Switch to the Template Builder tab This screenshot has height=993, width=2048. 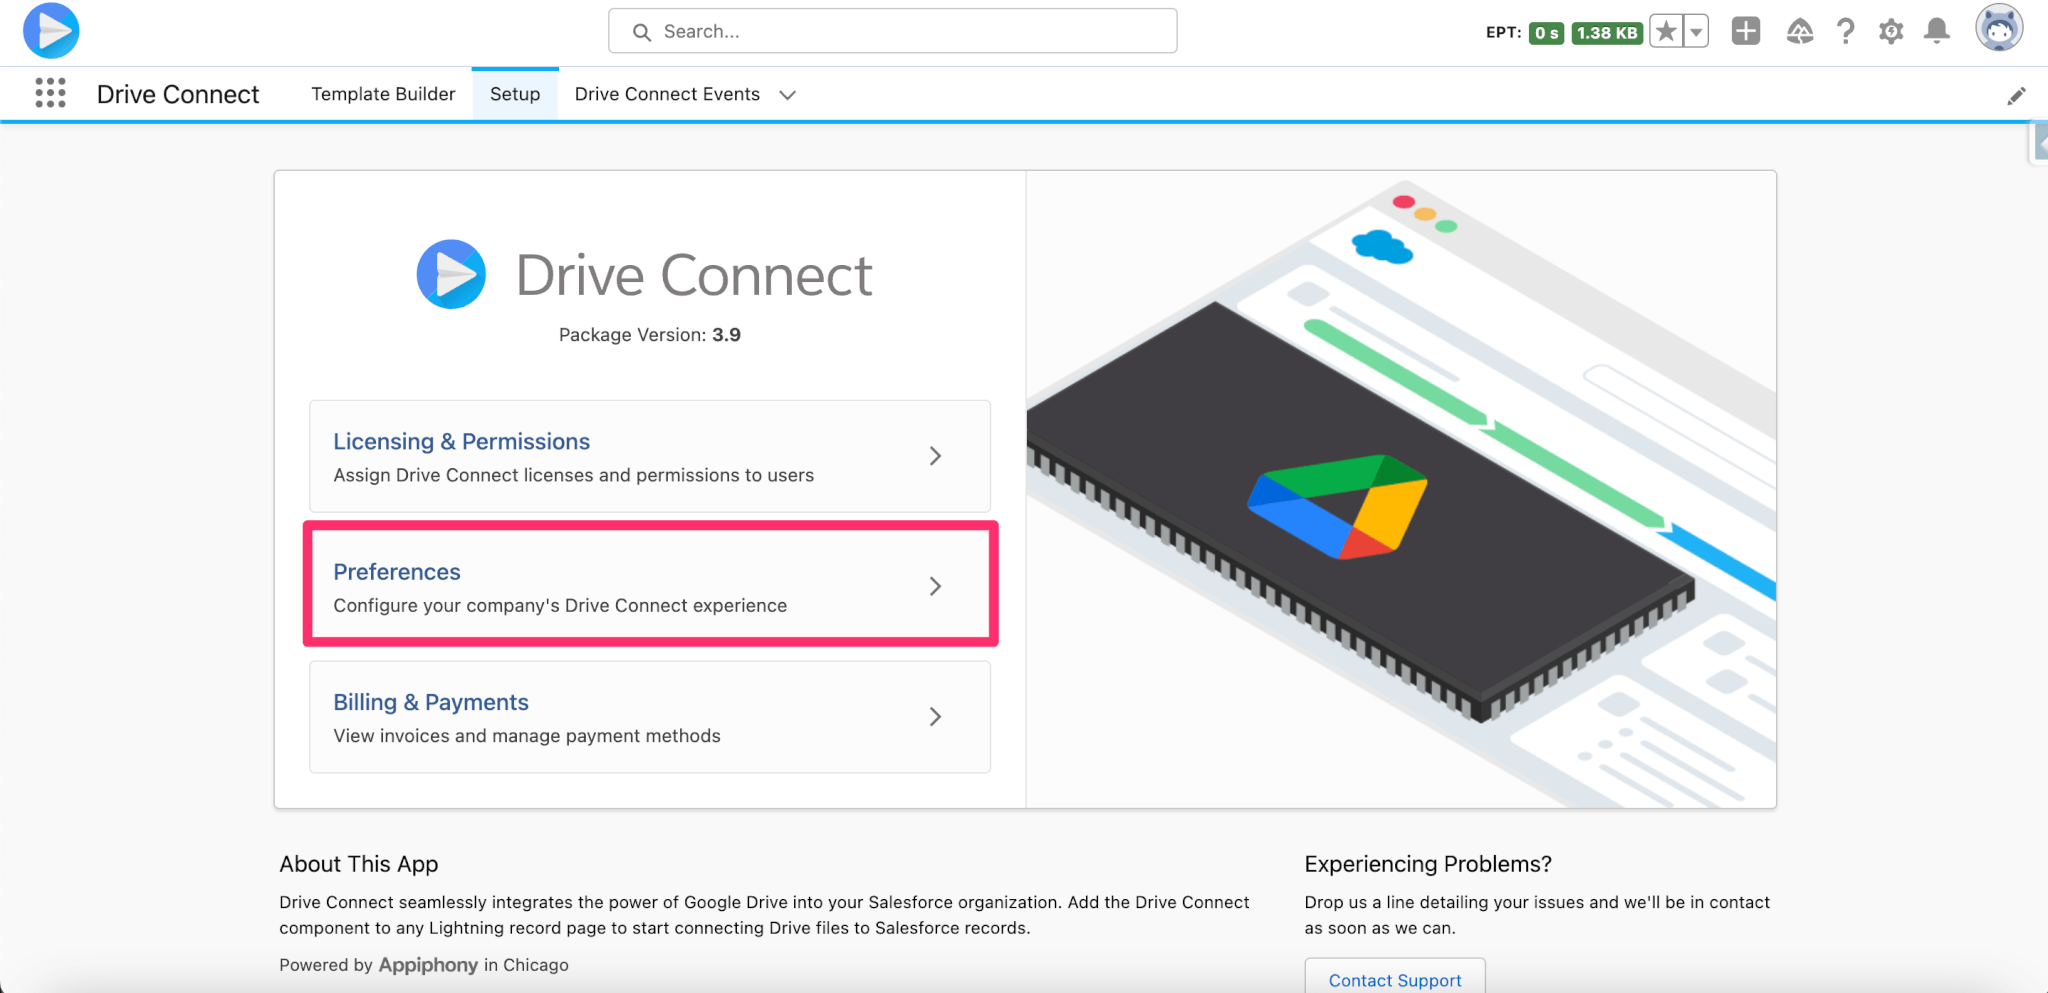tap(383, 94)
